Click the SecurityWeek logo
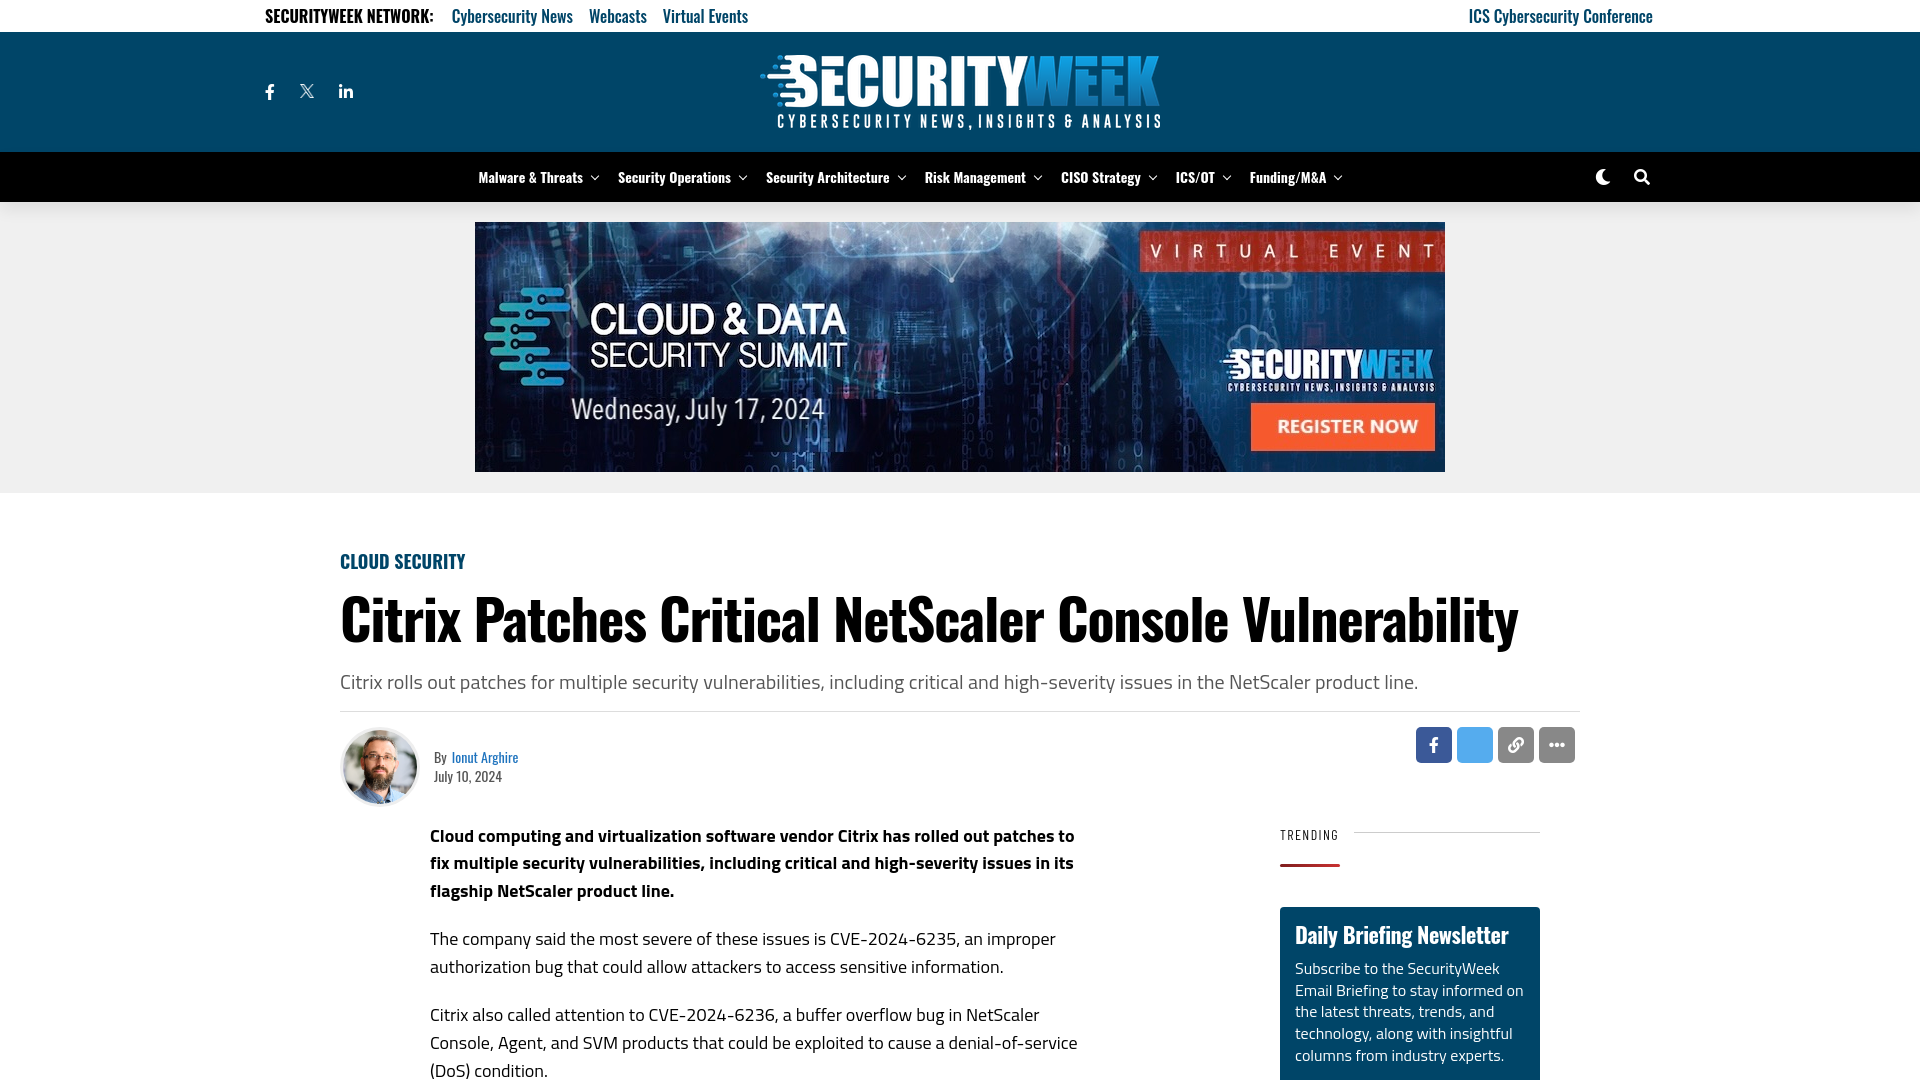Image resolution: width=1920 pixels, height=1080 pixels. pyautogui.click(x=960, y=91)
